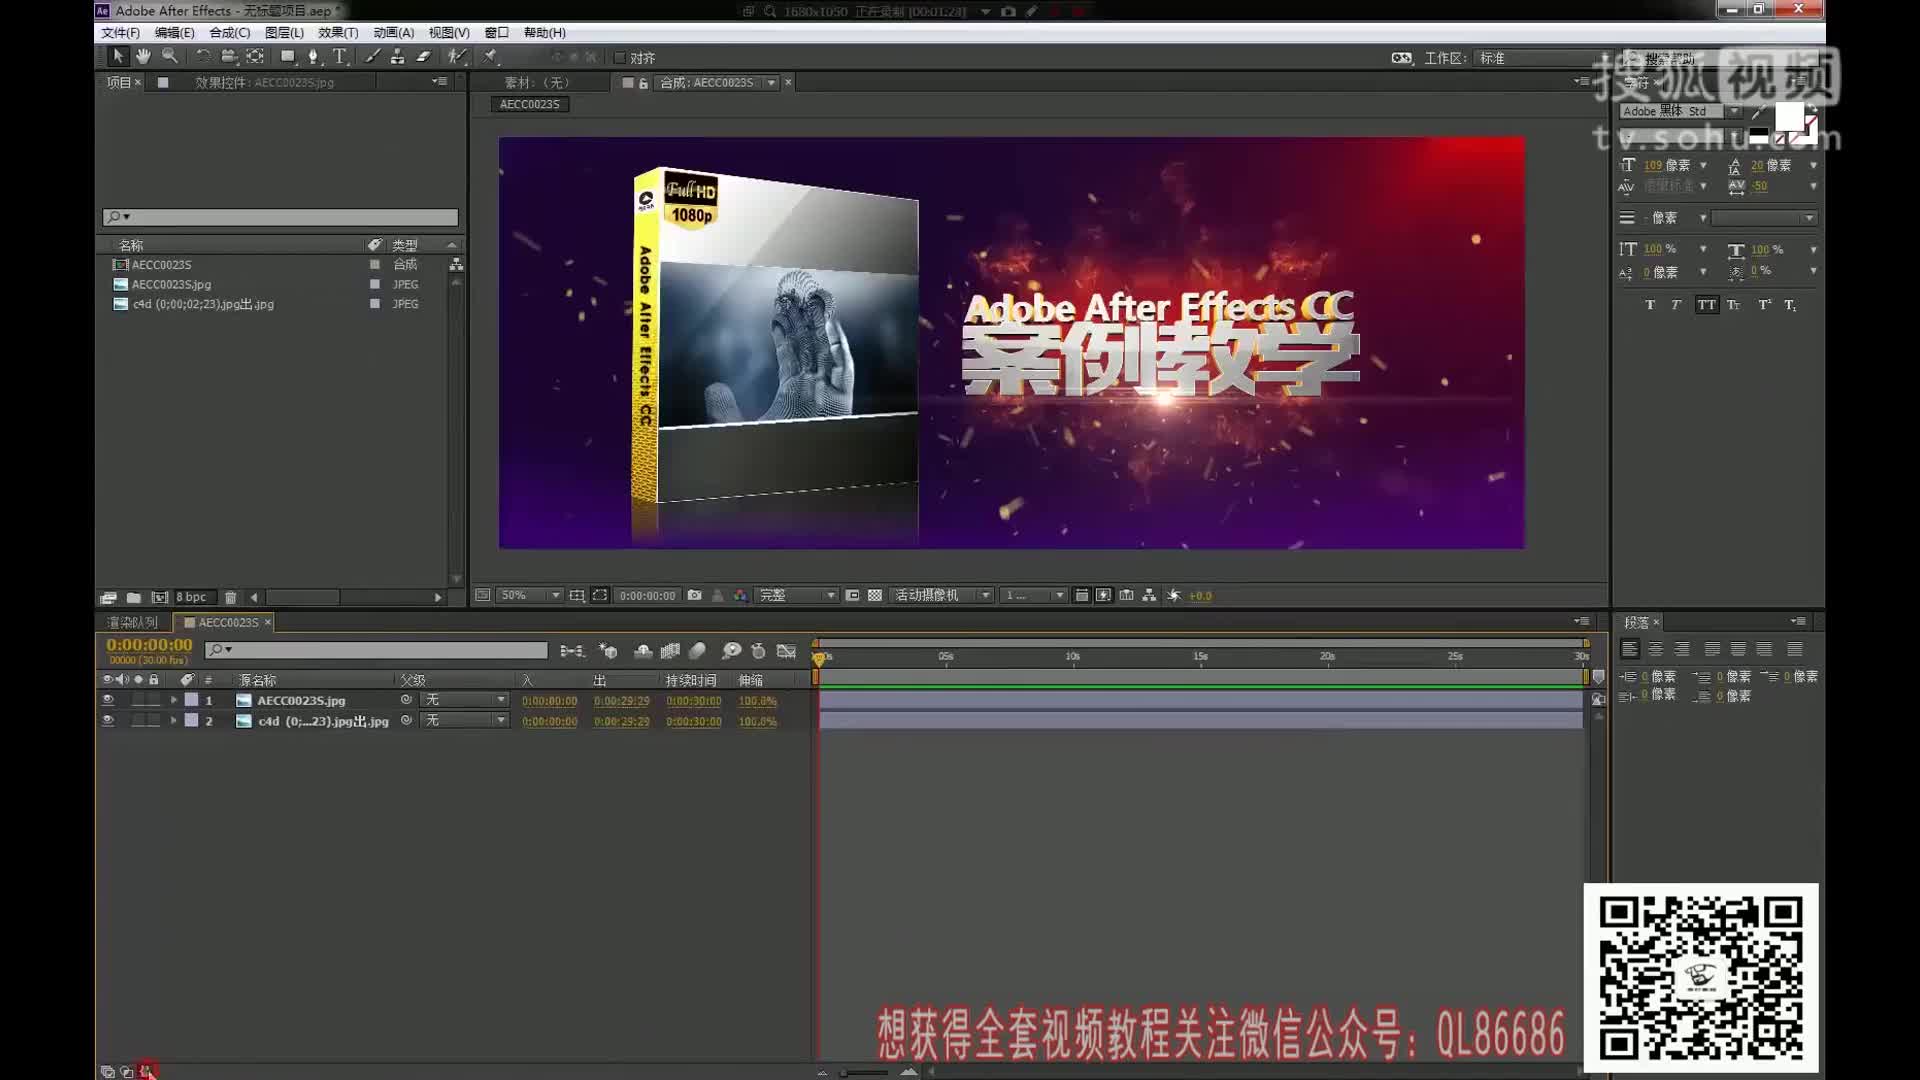Open the 编辑(E) menu
1920x1080 pixels.
(174, 33)
